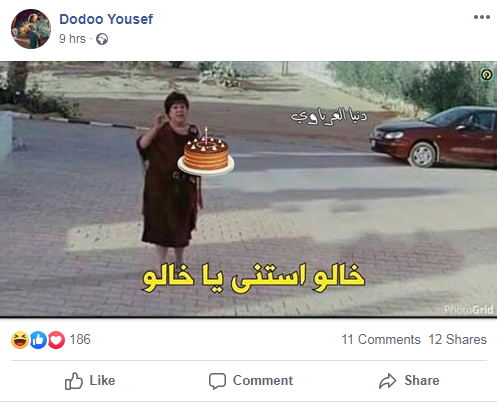This screenshot has height=405, width=497.
Task: Click the thumbs-up outline icon beside Like
Action: pyautogui.click(x=74, y=381)
